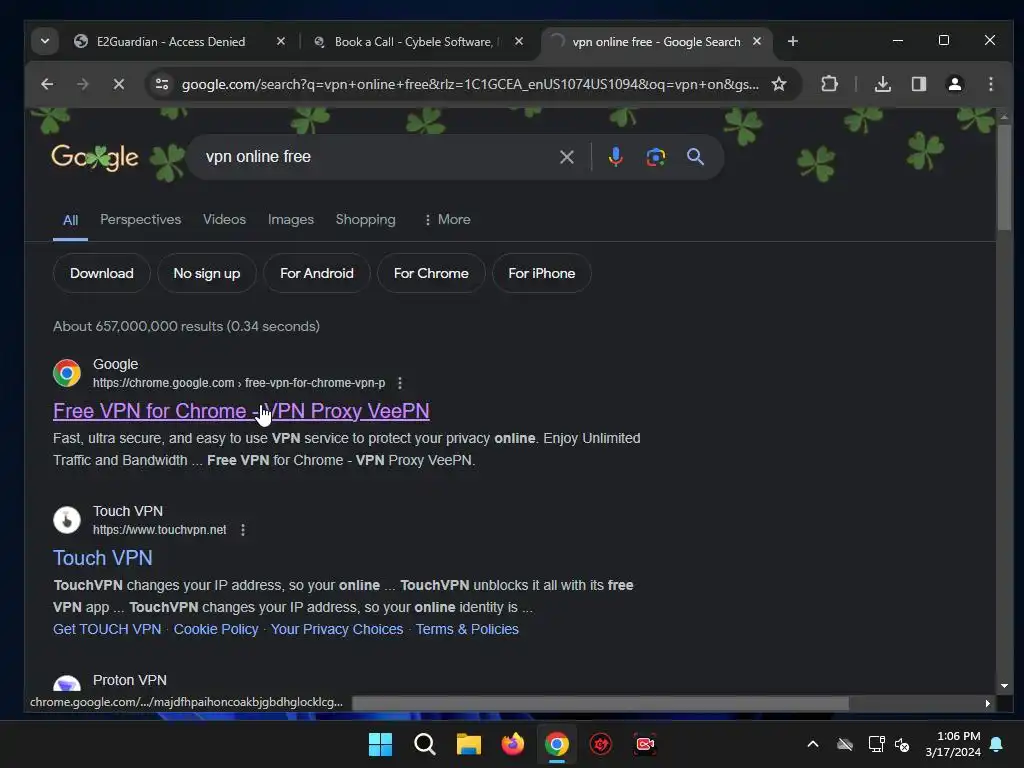This screenshot has width=1024, height=768.
Task: Open the screen recorder app in taskbar
Action: pos(645,744)
